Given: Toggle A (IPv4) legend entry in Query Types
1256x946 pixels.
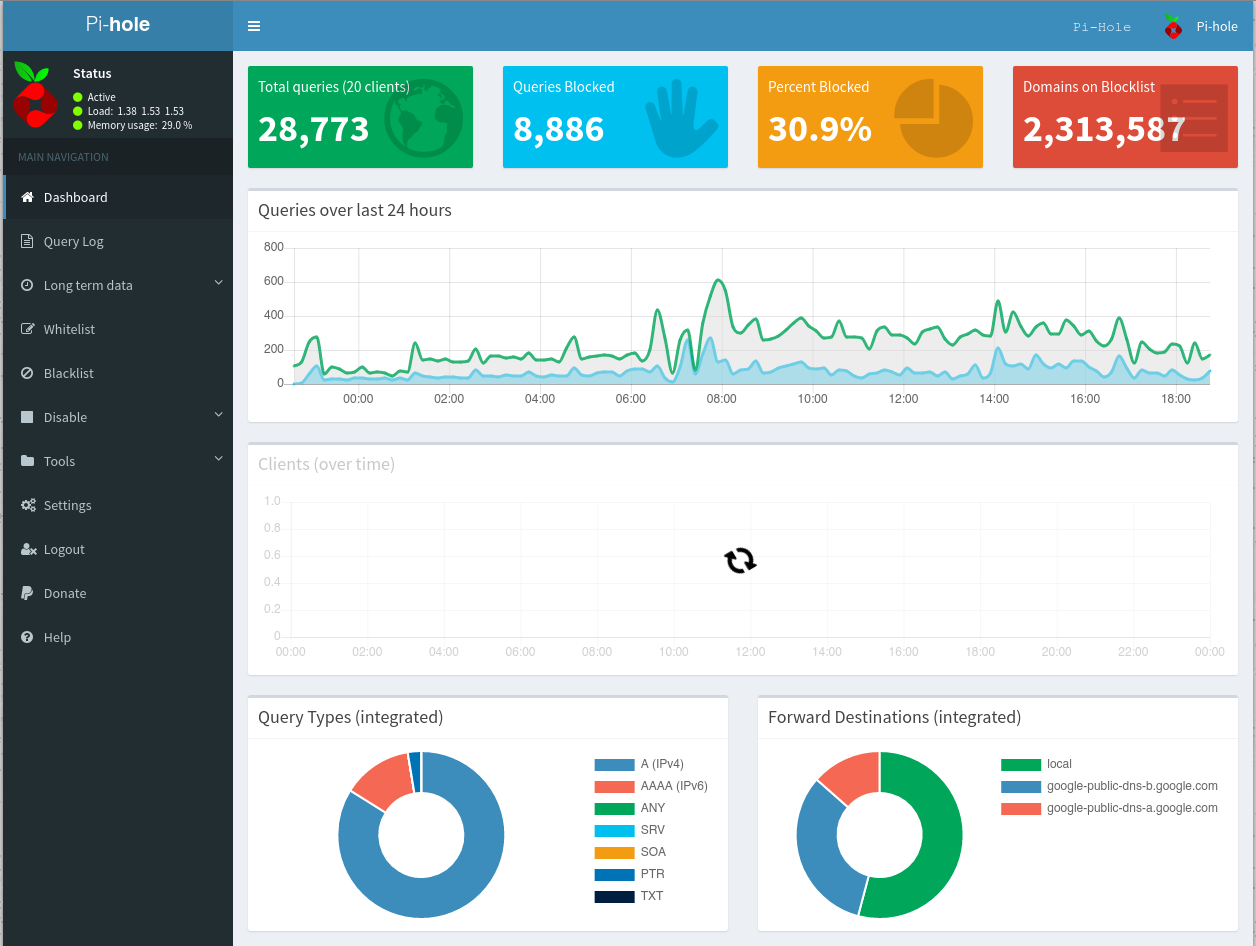Looking at the screenshot, I should click(650, 764).
